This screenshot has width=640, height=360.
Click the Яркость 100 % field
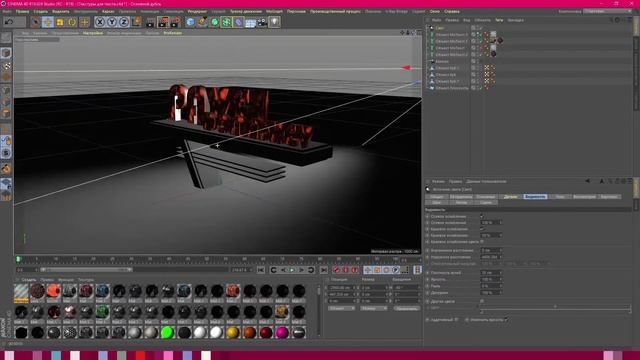coord(491,279)
